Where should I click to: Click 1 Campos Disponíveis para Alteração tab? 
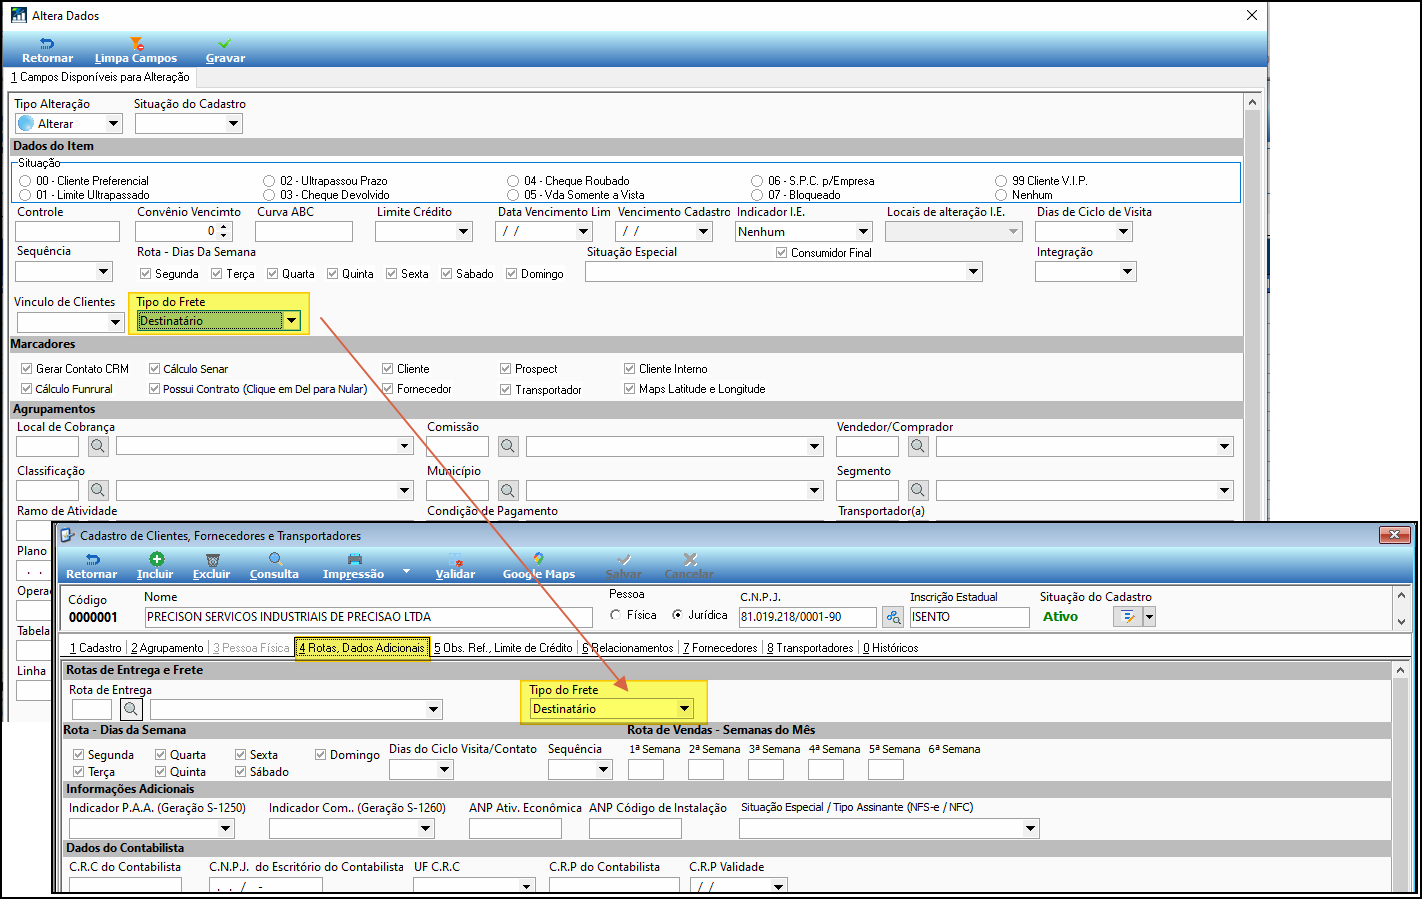[100, 77]
